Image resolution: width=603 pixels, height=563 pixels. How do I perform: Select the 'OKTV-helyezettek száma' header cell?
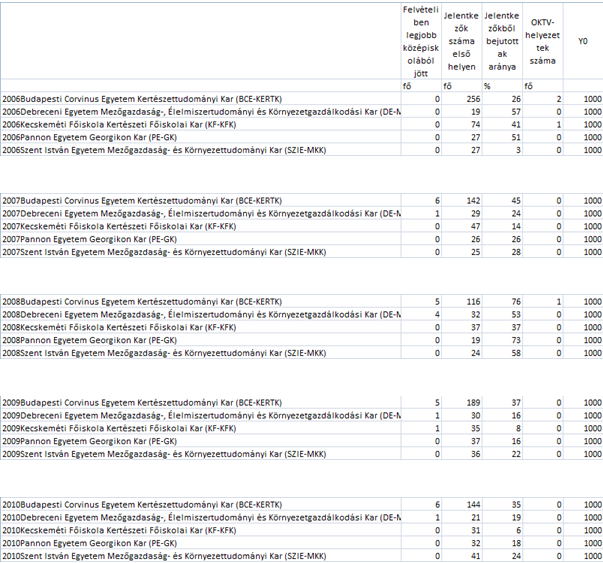[x=543, y=41]
